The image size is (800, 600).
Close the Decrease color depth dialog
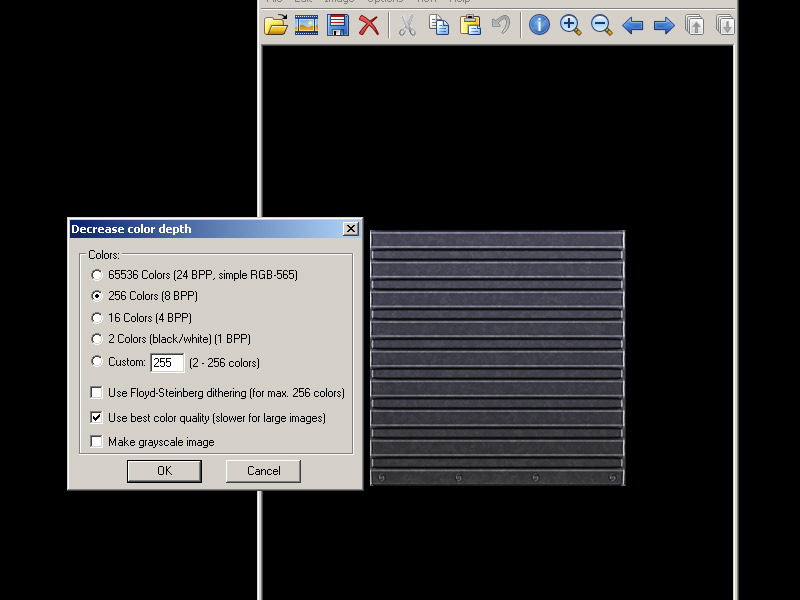point(351,229)
